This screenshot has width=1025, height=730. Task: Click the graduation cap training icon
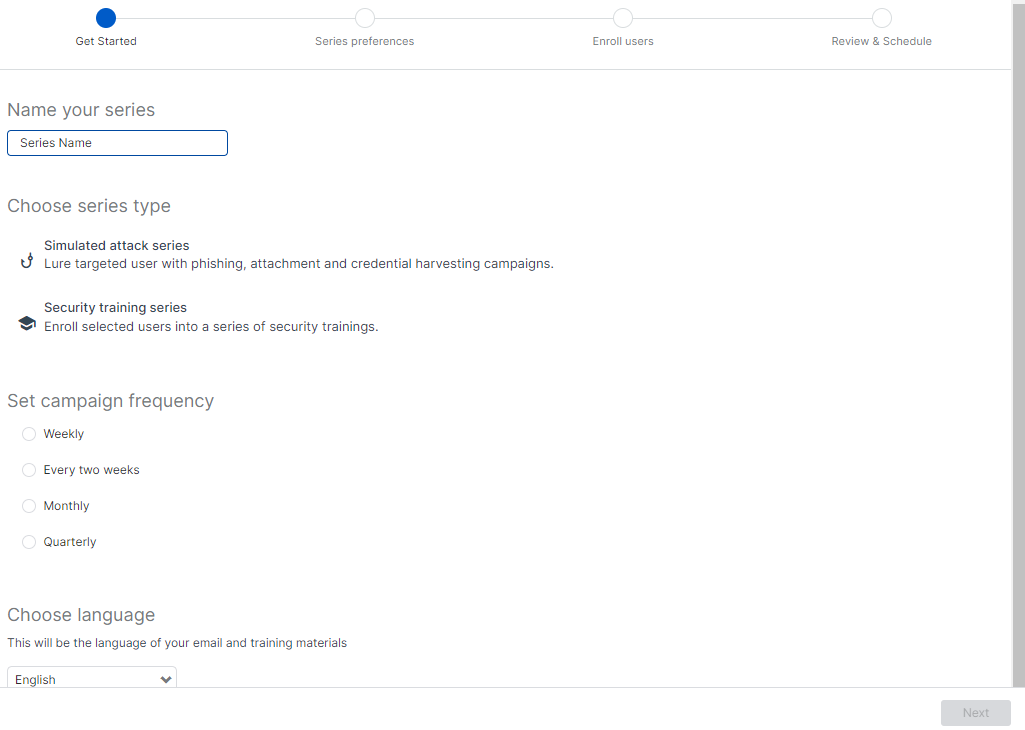[27, 323]
